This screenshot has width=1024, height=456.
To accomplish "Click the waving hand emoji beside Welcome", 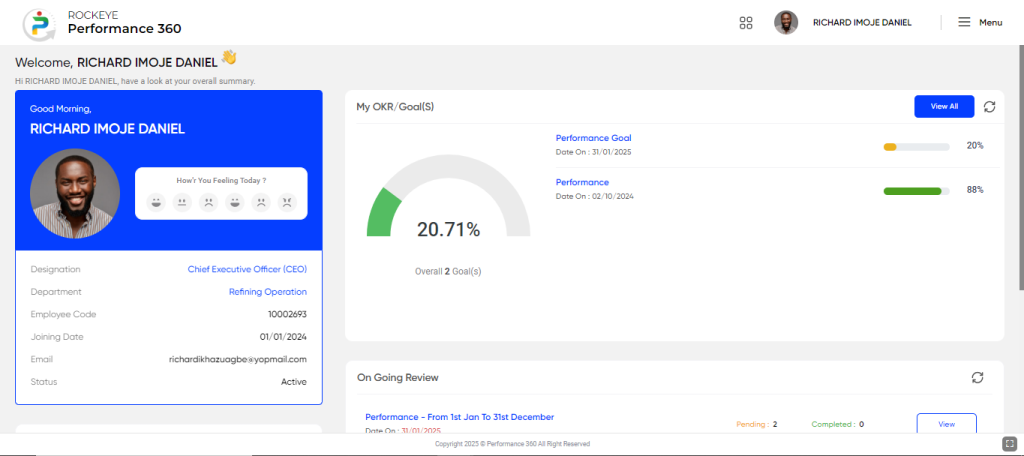I will [x=229, y=57].
